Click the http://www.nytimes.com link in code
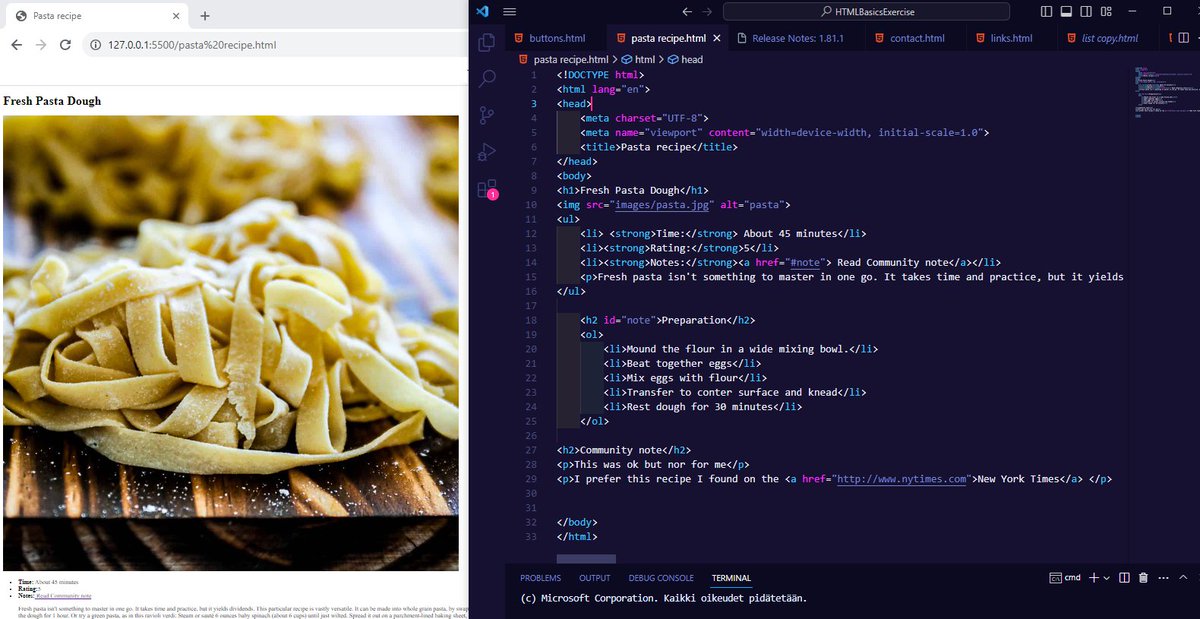1200x619 pixels. (902, 479)
